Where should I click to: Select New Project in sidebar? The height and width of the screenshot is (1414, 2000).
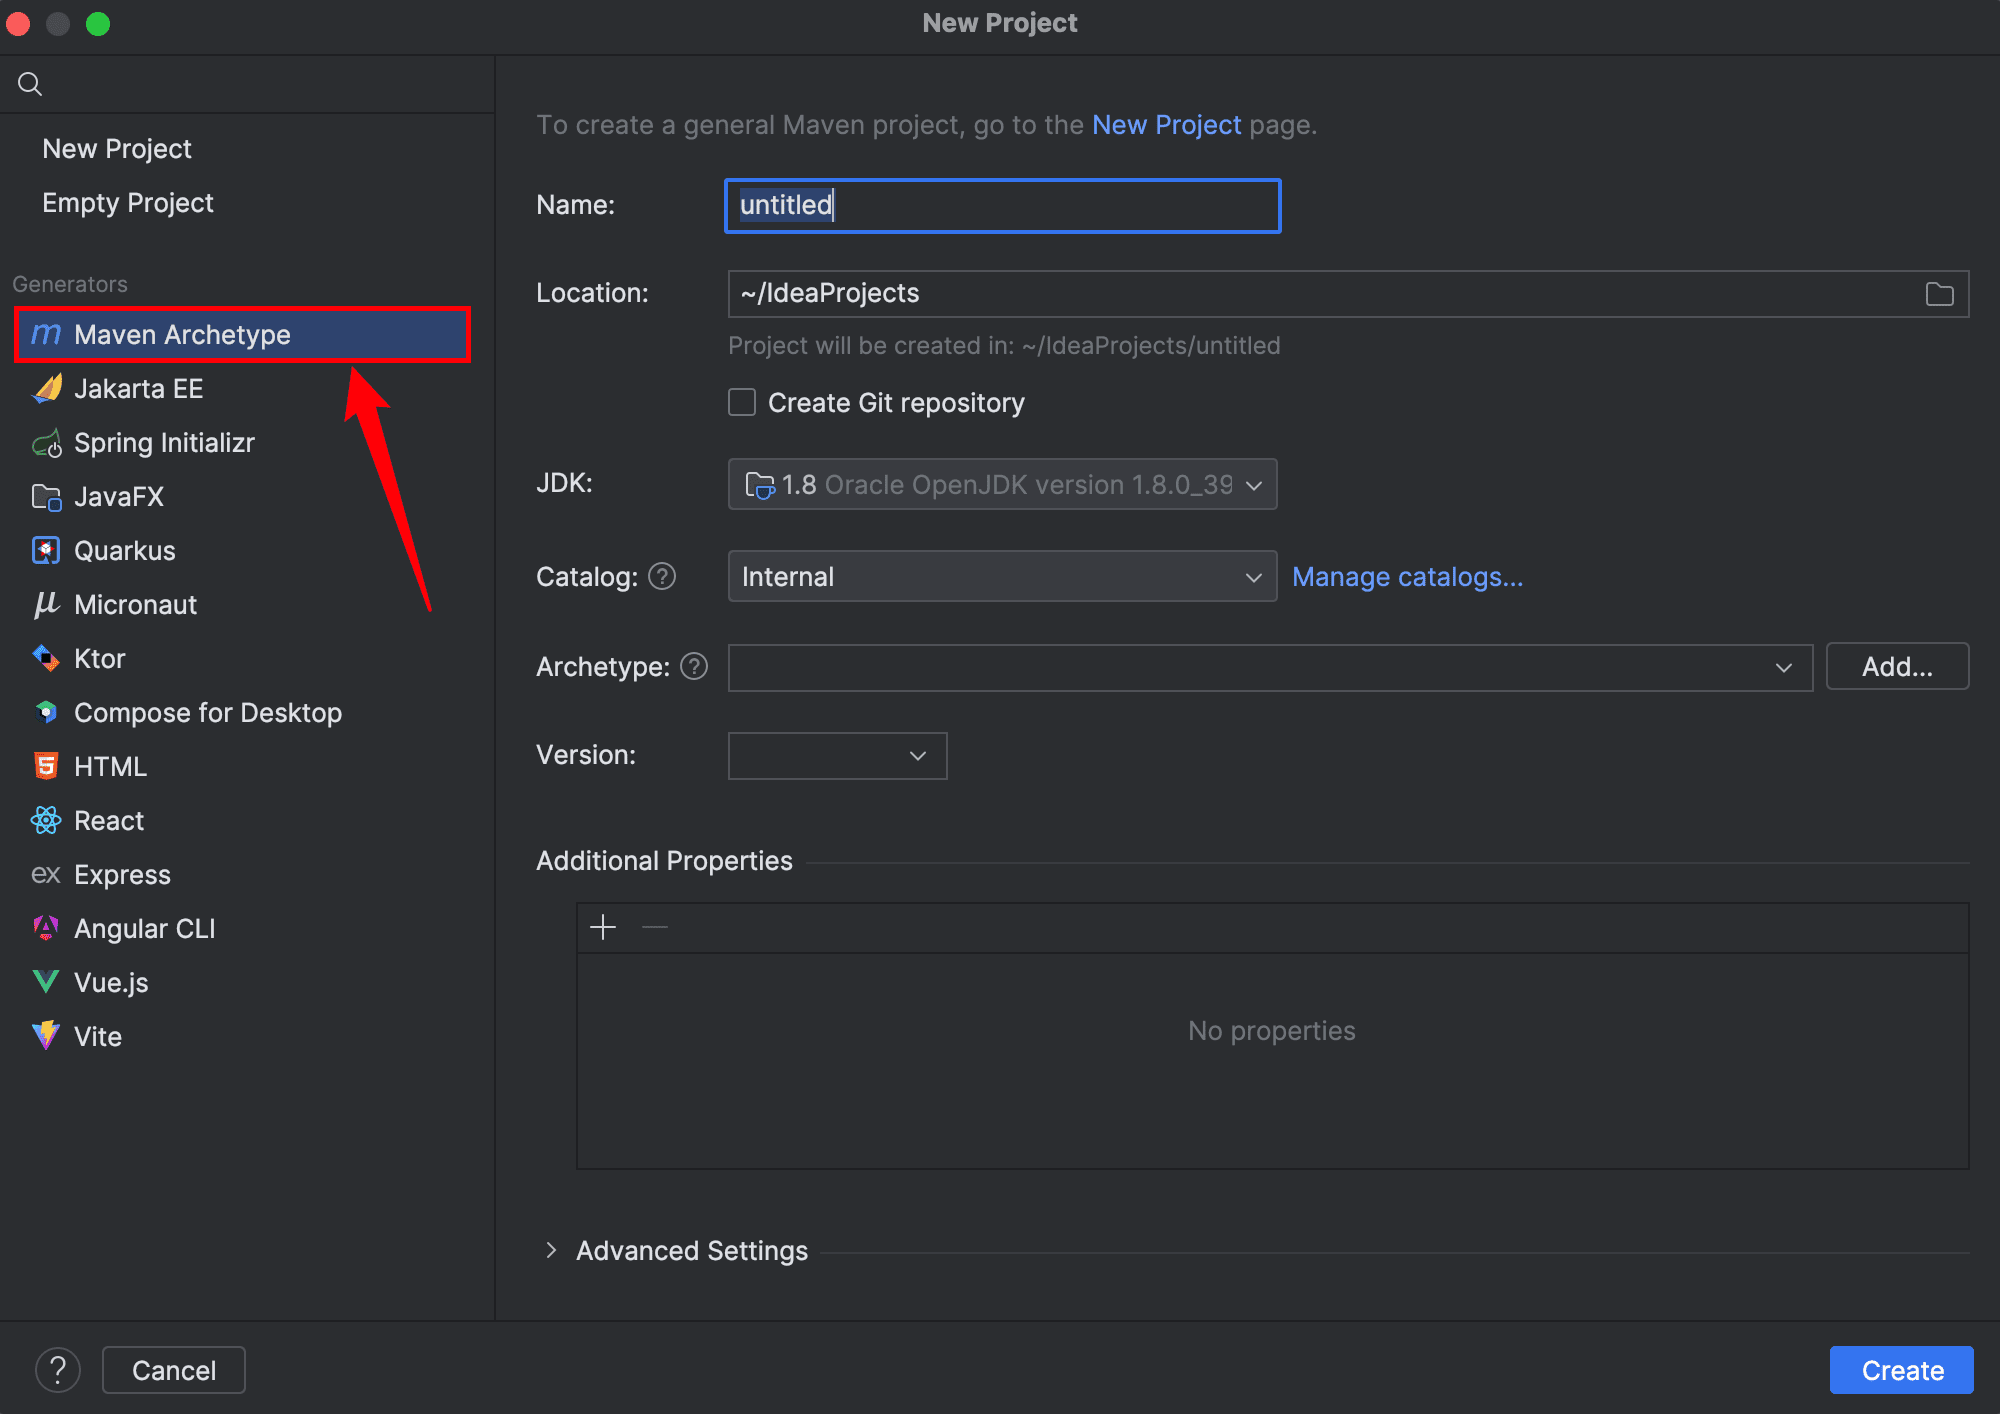(117, 149)
